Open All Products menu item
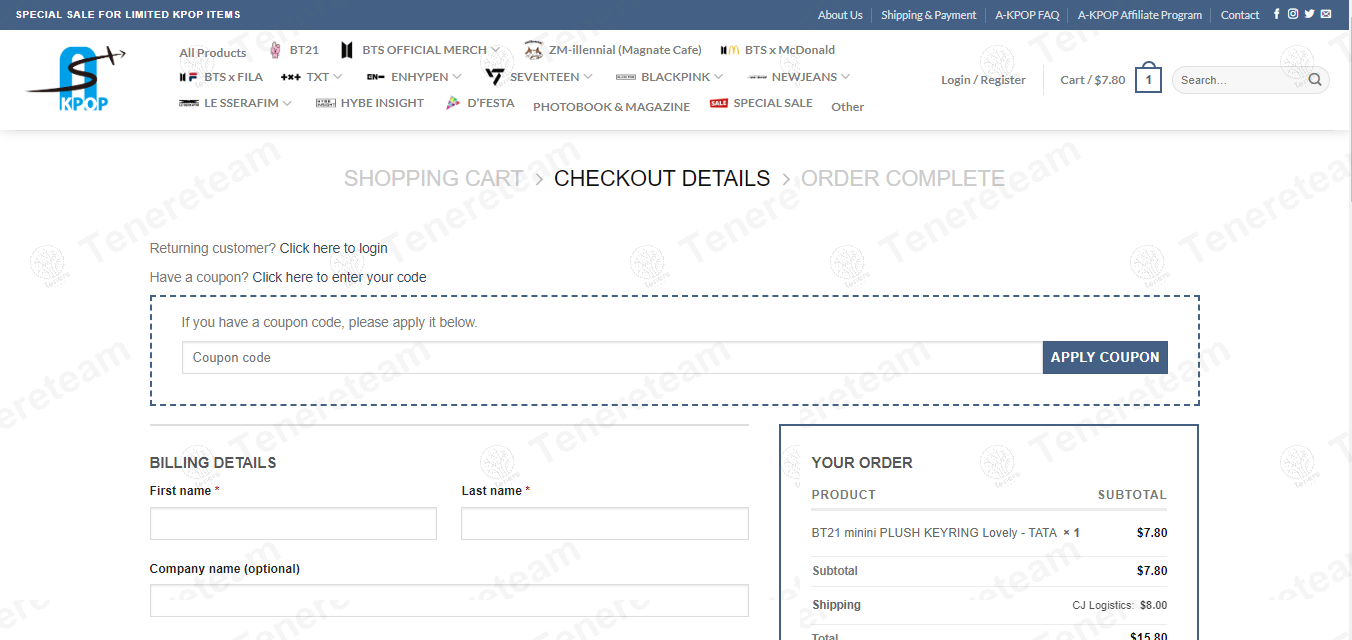This screenshot has height=640, width=1352. tap(212, 53)
